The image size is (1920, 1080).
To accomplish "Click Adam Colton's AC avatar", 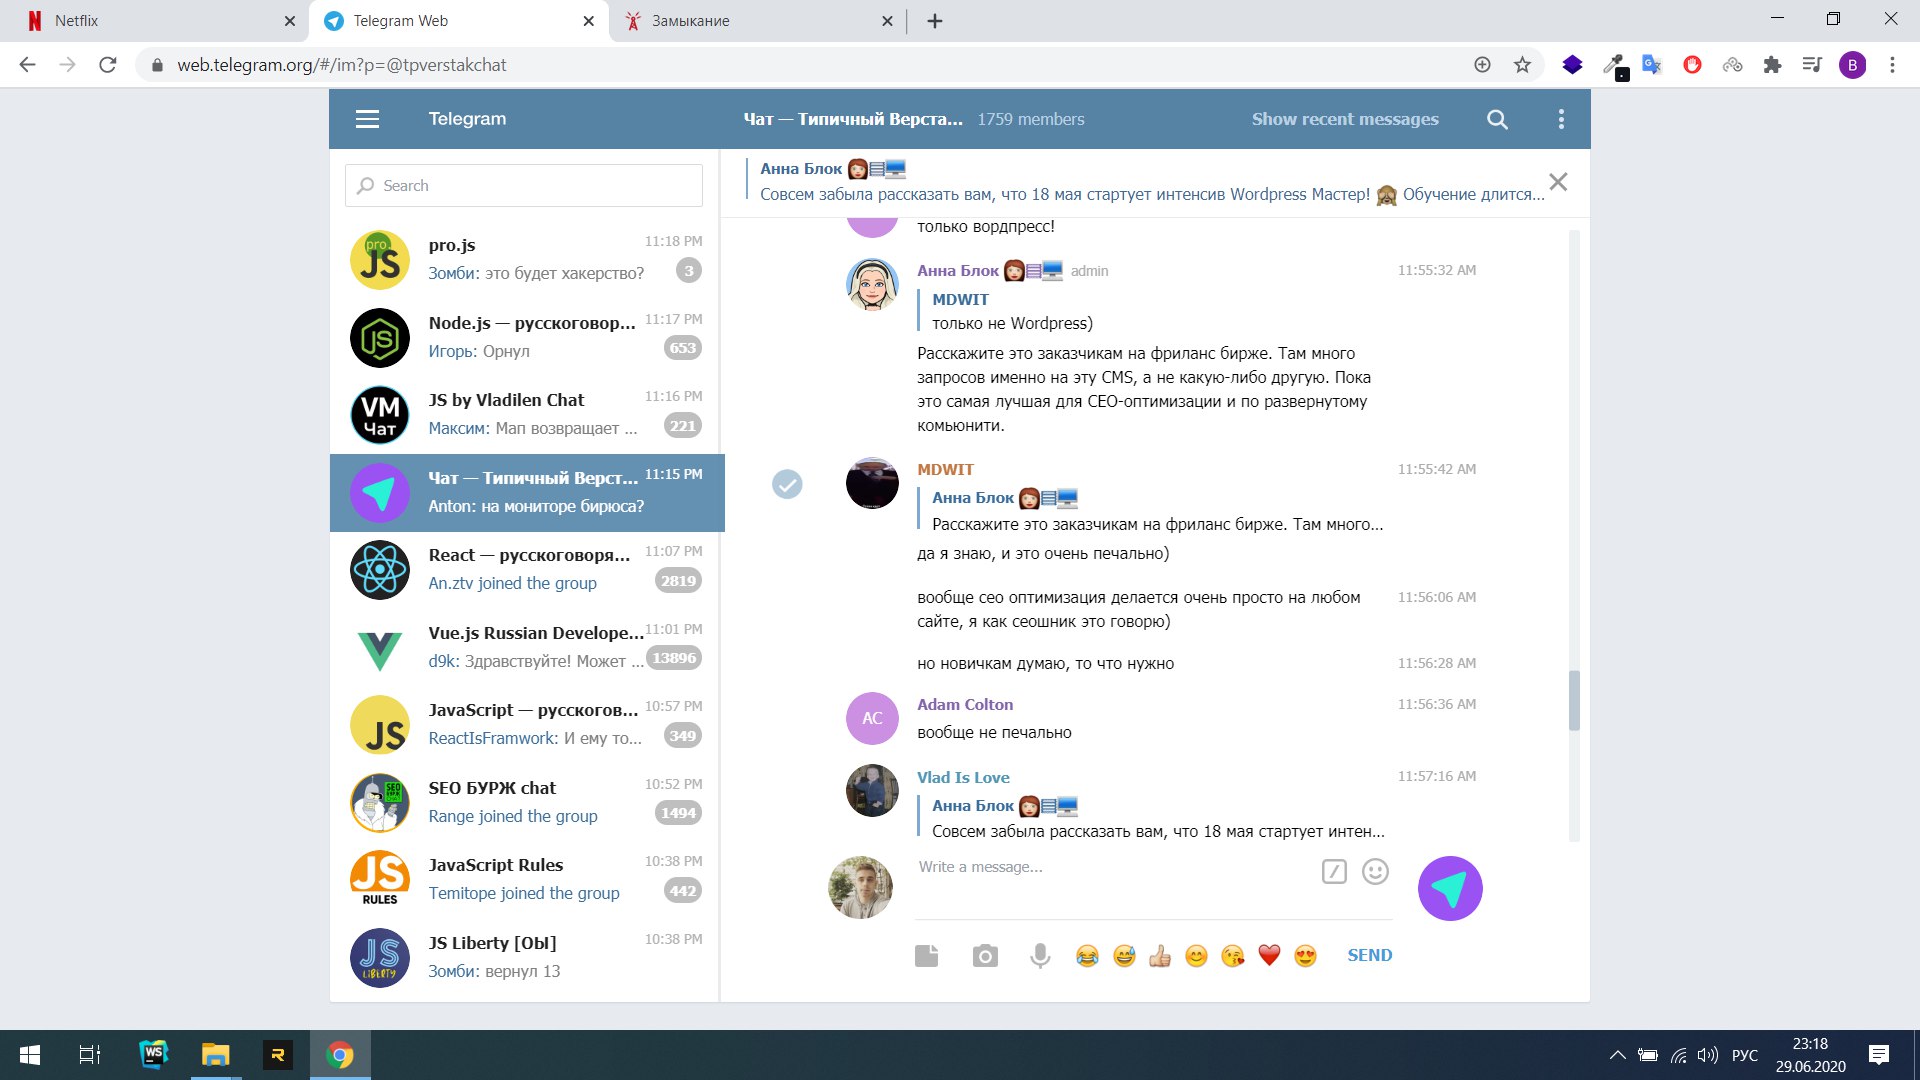I will (872, 718).
